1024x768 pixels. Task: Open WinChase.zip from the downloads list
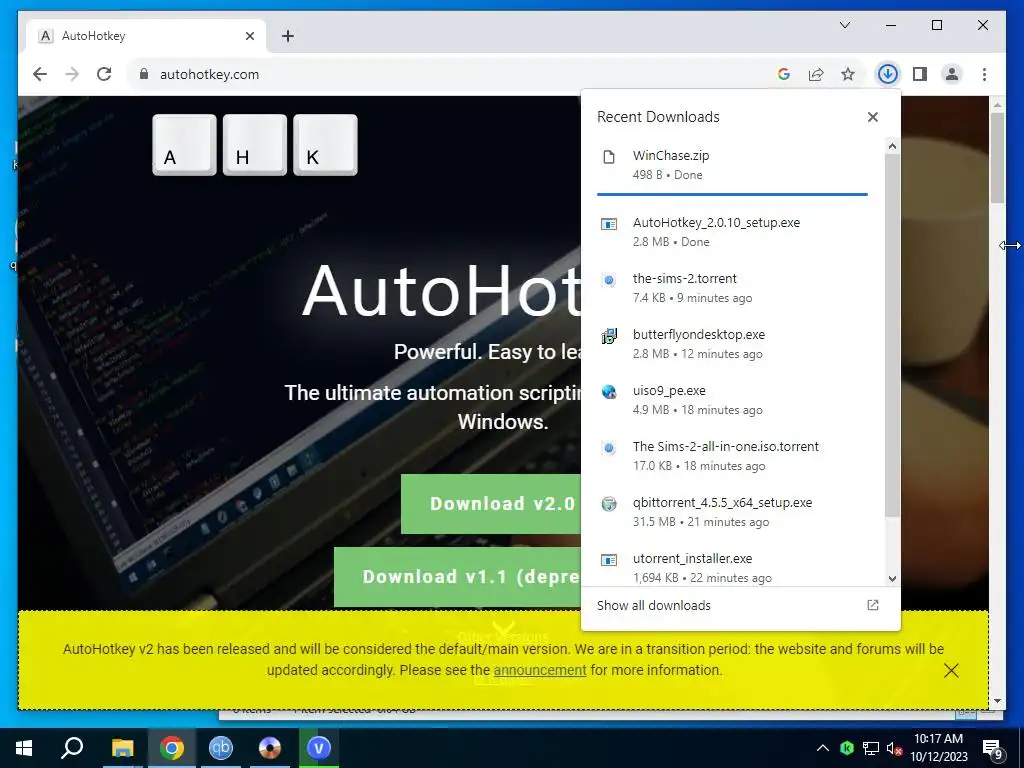(x=732, y=165)
